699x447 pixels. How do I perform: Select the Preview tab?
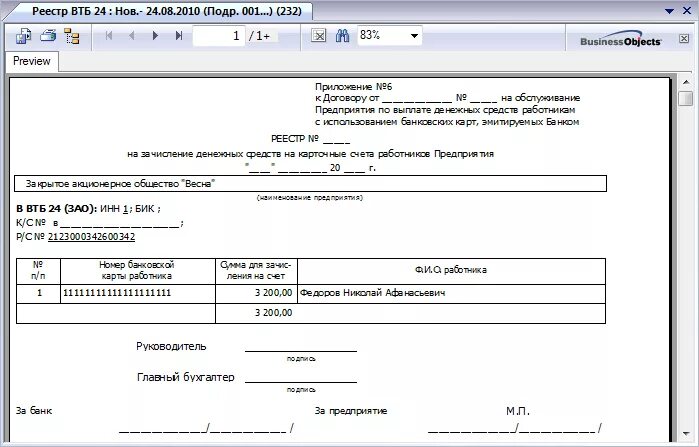(32, 61)
